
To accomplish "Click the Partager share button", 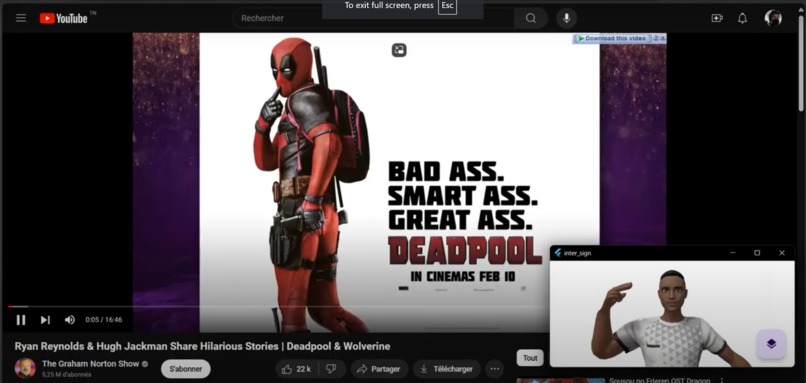I will point(379,369).
